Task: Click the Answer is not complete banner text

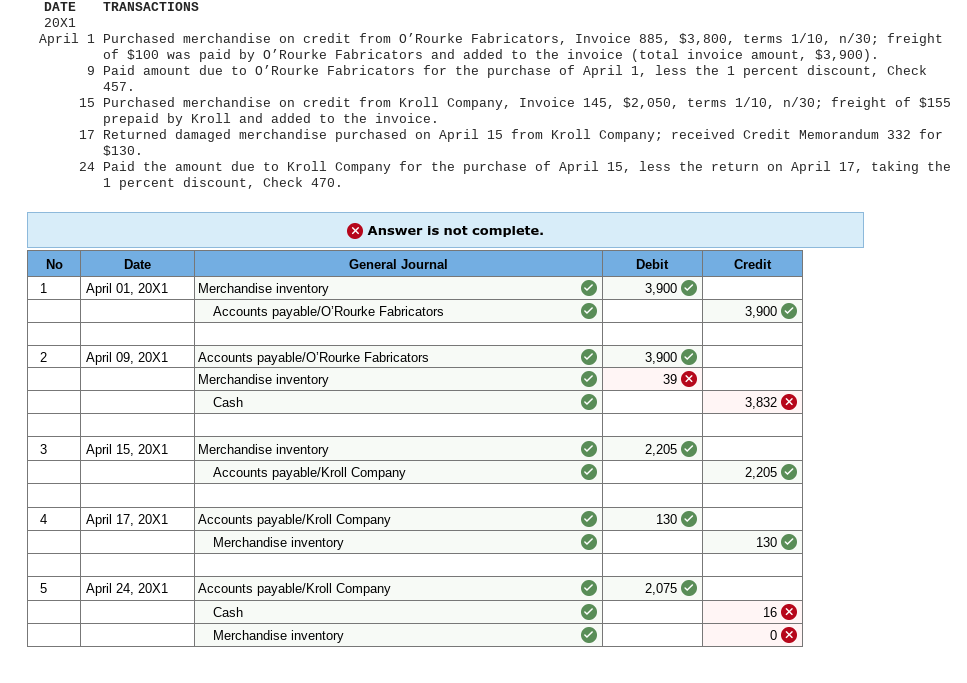Action: point(455,230)
